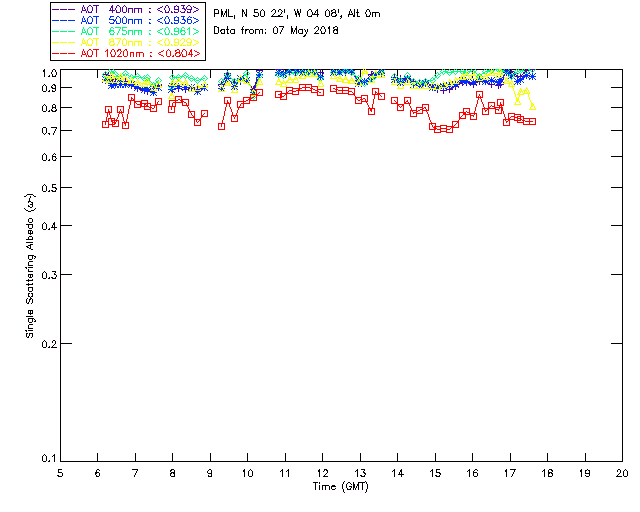Click the 13 tick label on time axis
The image size is (640, 512).
[360, 473]
